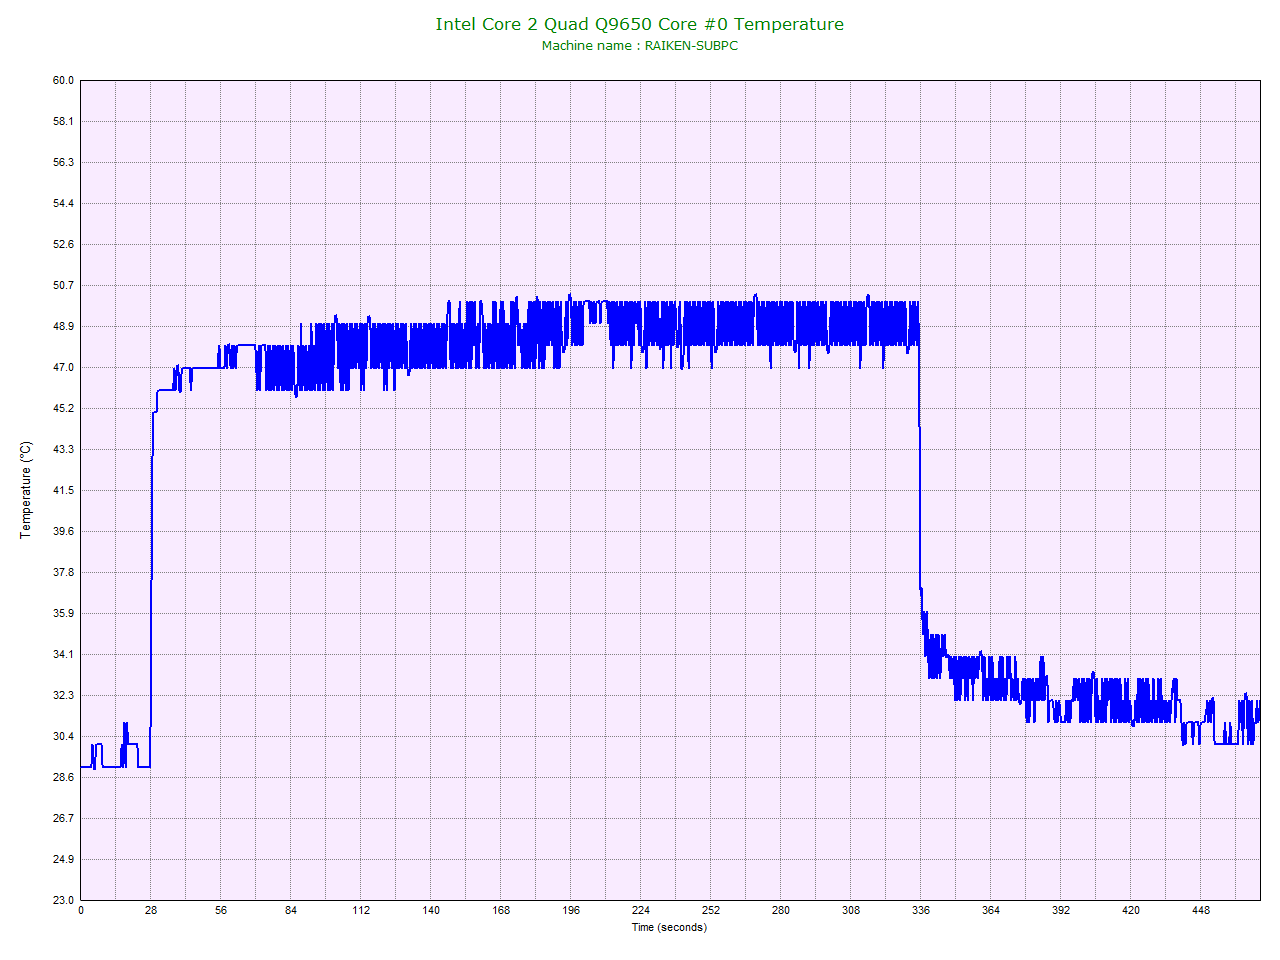Click the 56.3 y-axis value

(x=63, y=162)
